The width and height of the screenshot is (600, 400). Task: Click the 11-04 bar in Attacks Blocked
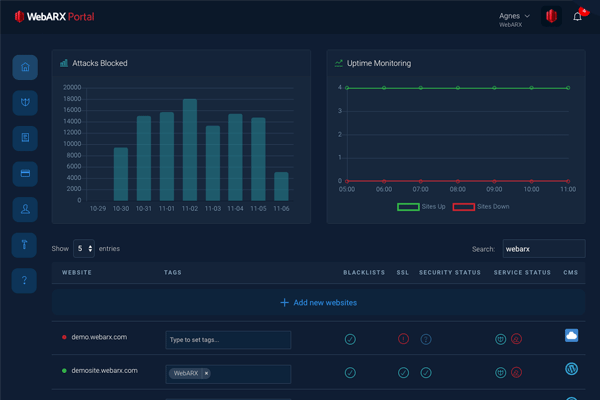[235, 157]
